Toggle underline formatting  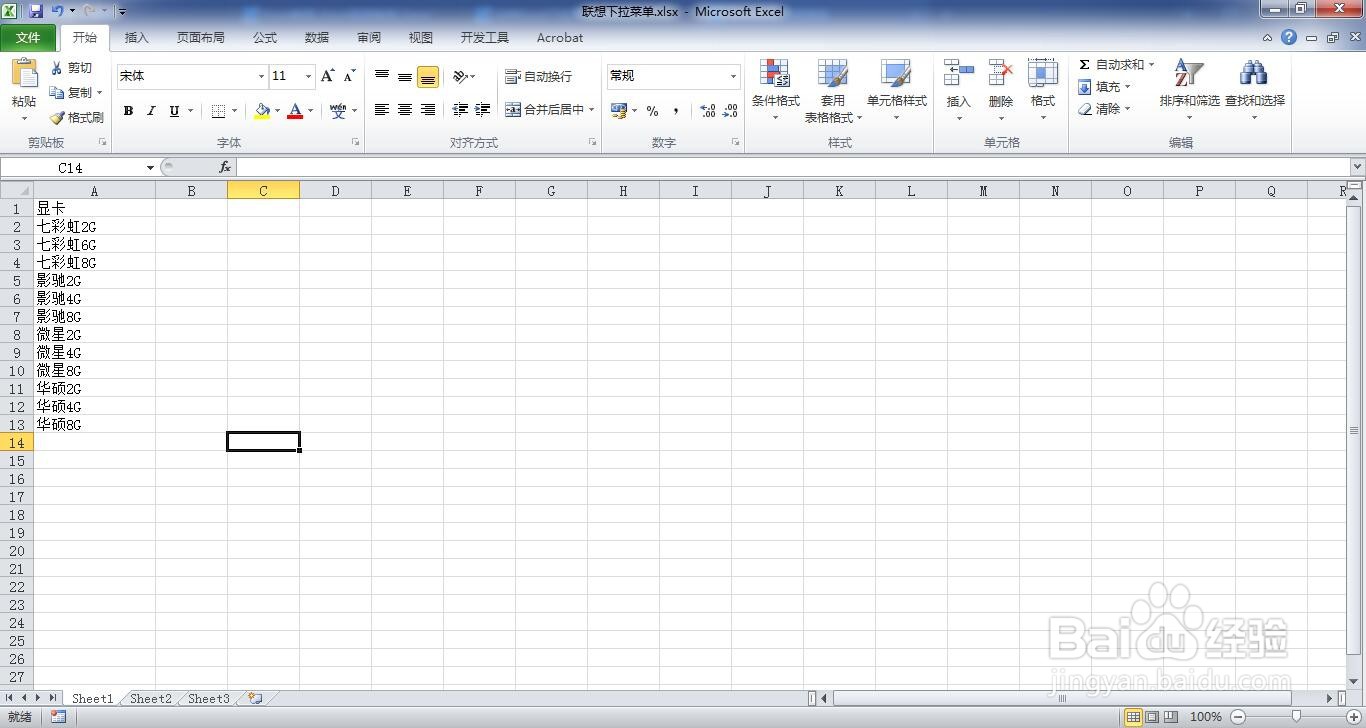[174, 111]
